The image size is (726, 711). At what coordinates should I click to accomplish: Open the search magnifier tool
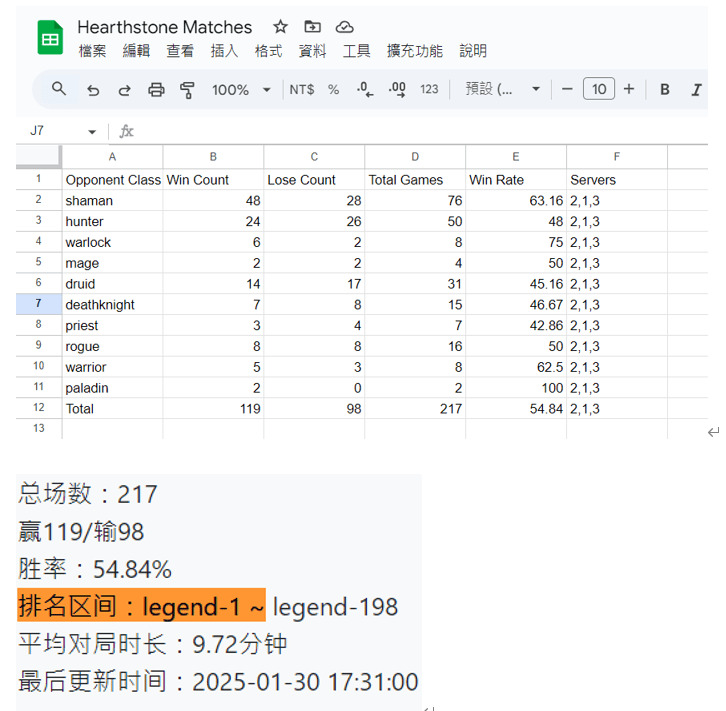(59, 89)
